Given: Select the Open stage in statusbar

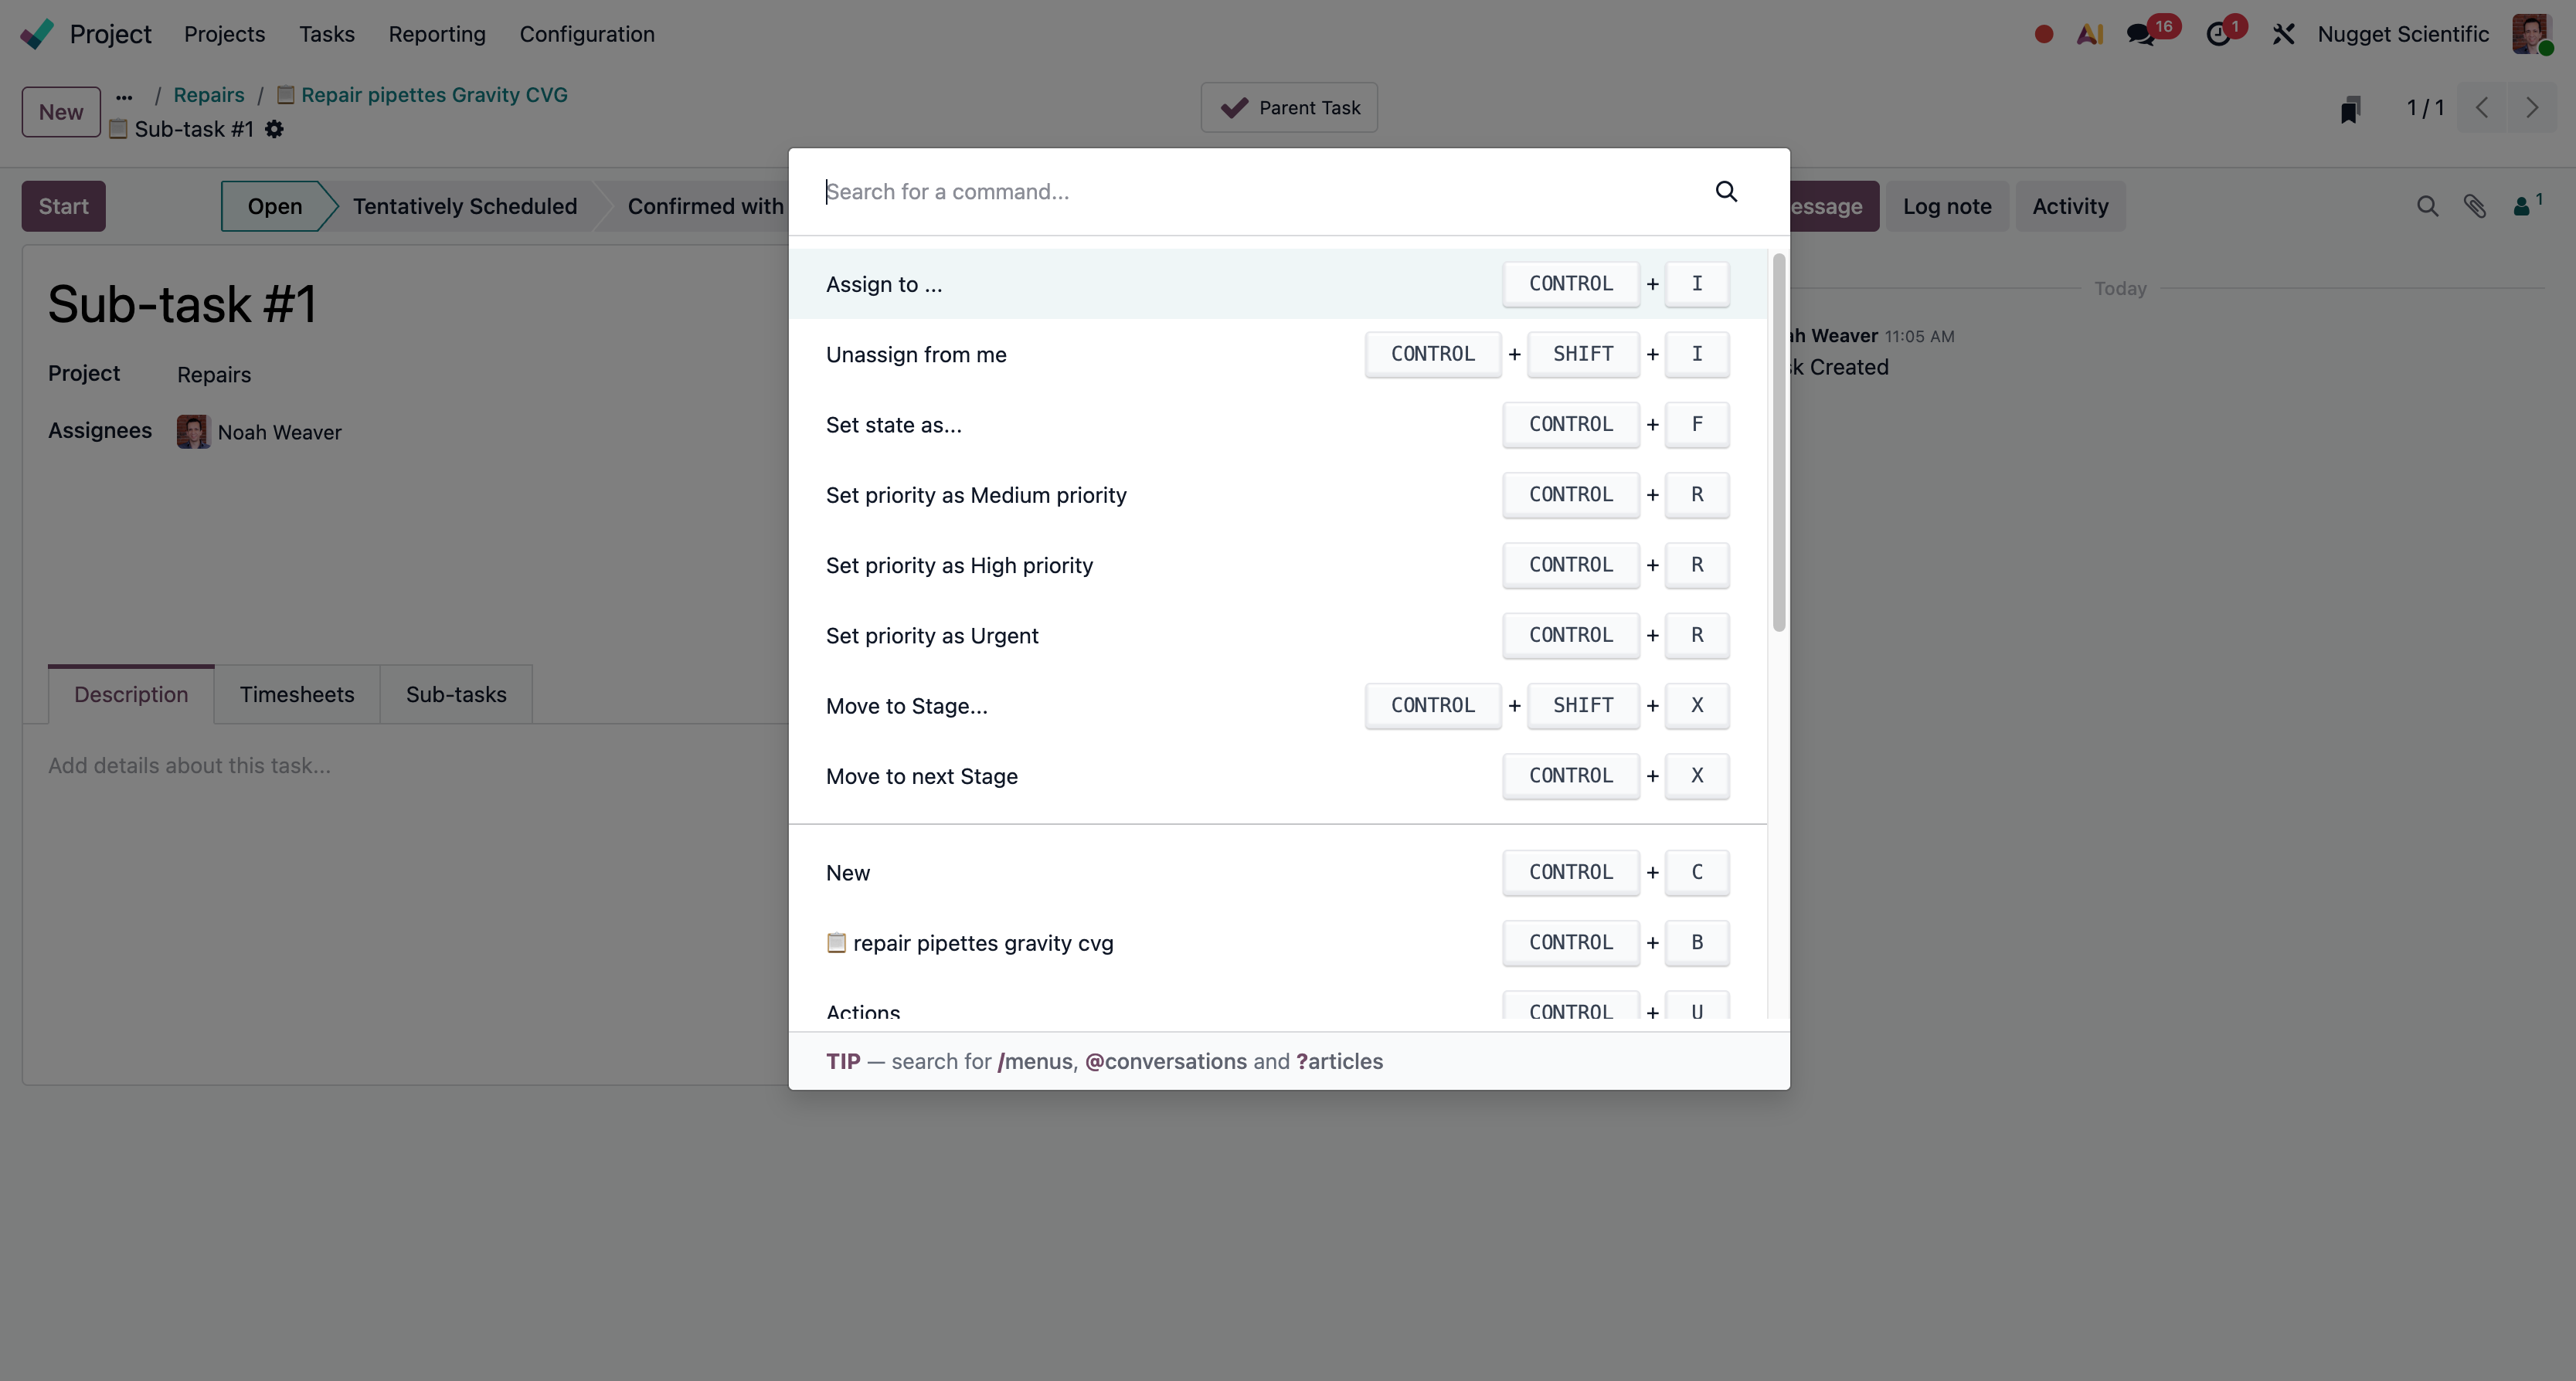Looking at the screenshot, I should point(274,206).
